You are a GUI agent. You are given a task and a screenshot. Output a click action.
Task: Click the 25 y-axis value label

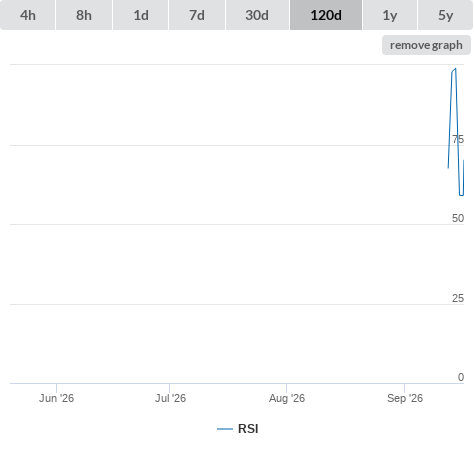(458, 298)
